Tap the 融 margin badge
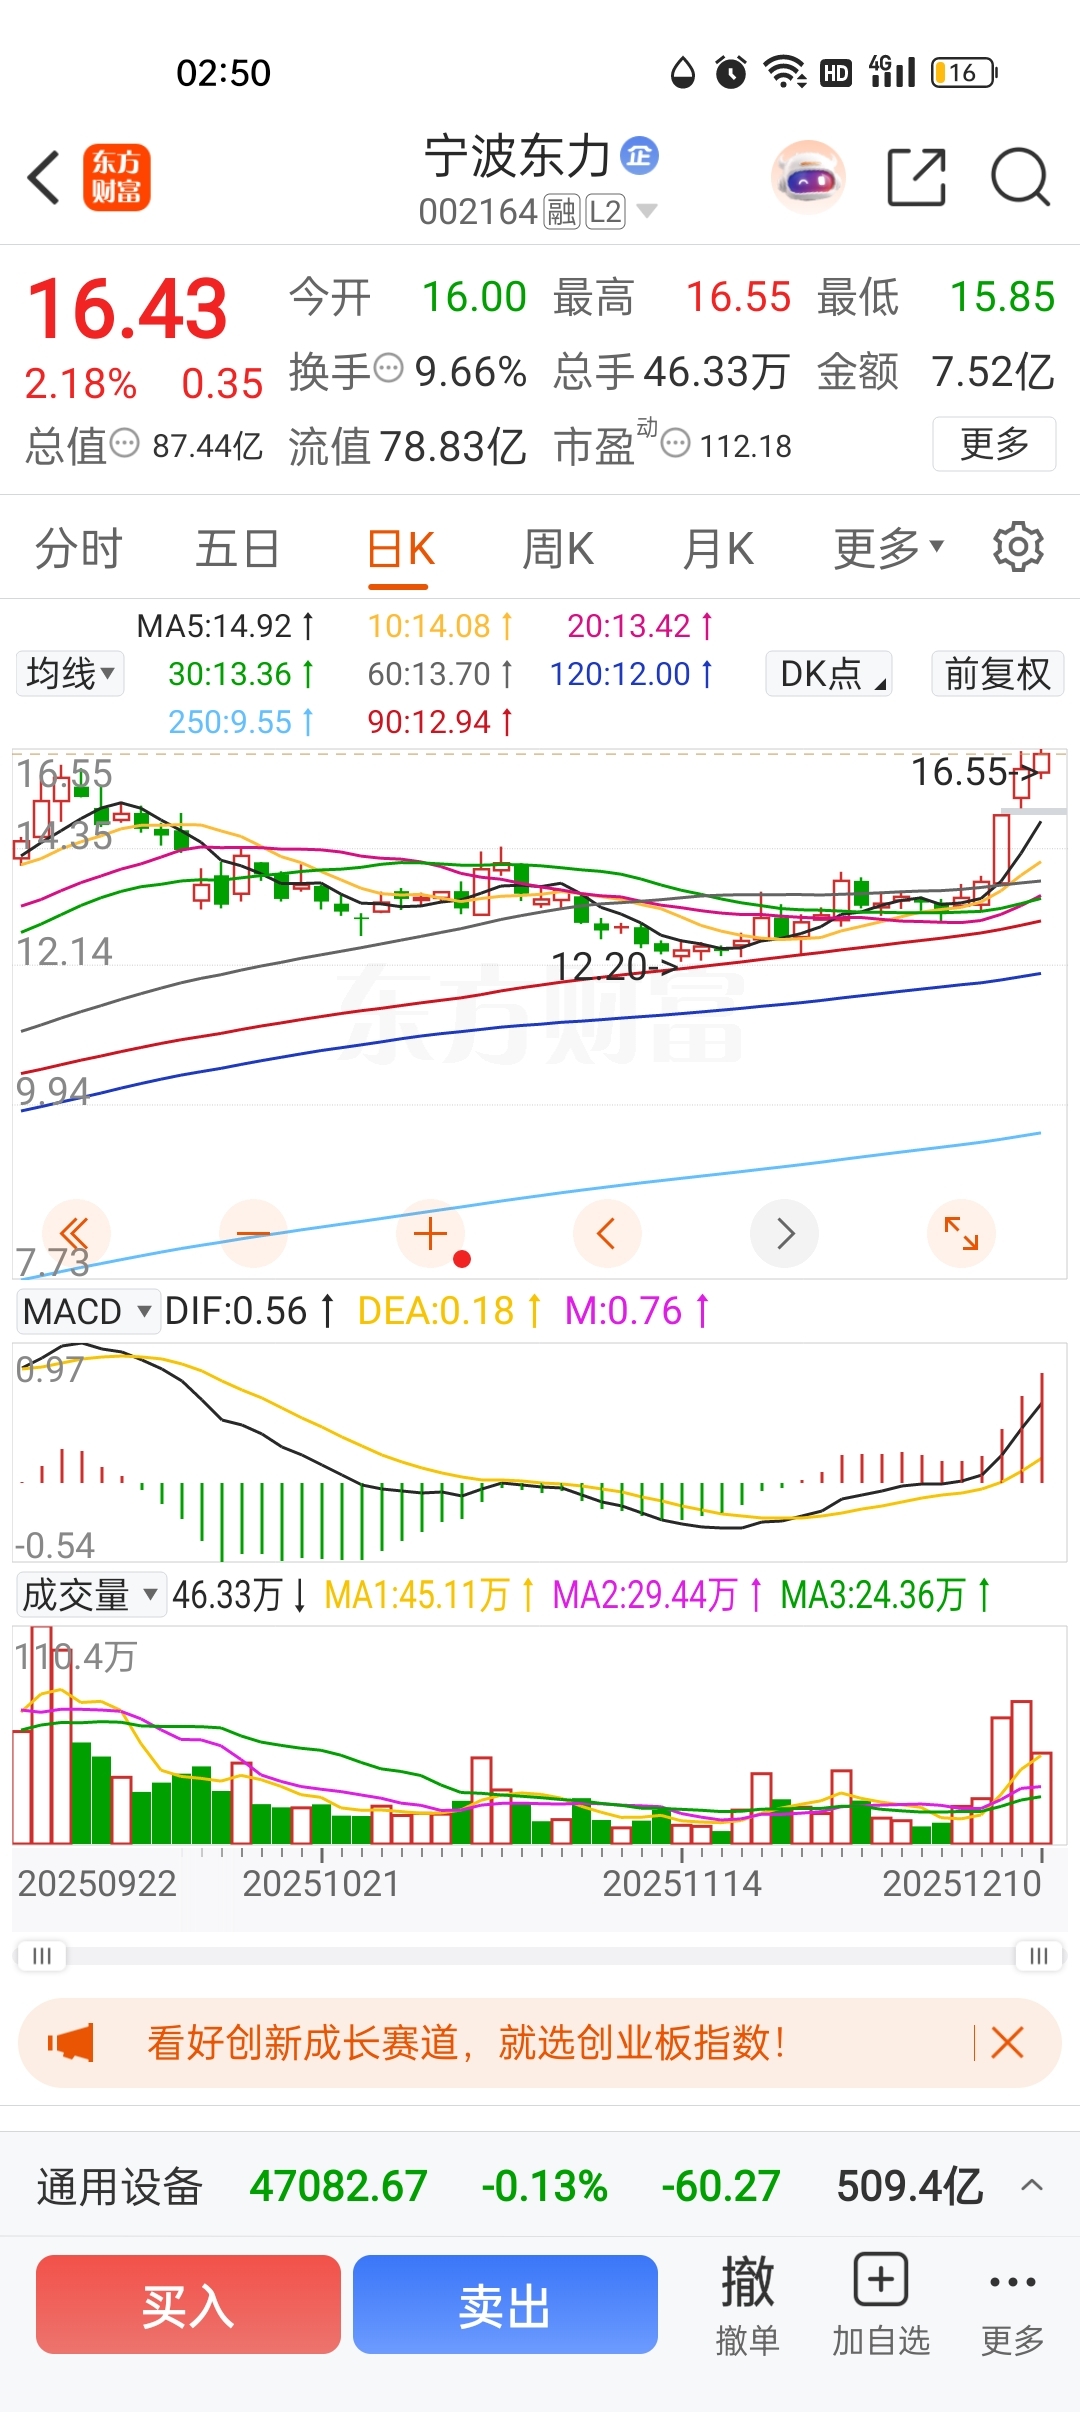 click(x=562, y=212)
